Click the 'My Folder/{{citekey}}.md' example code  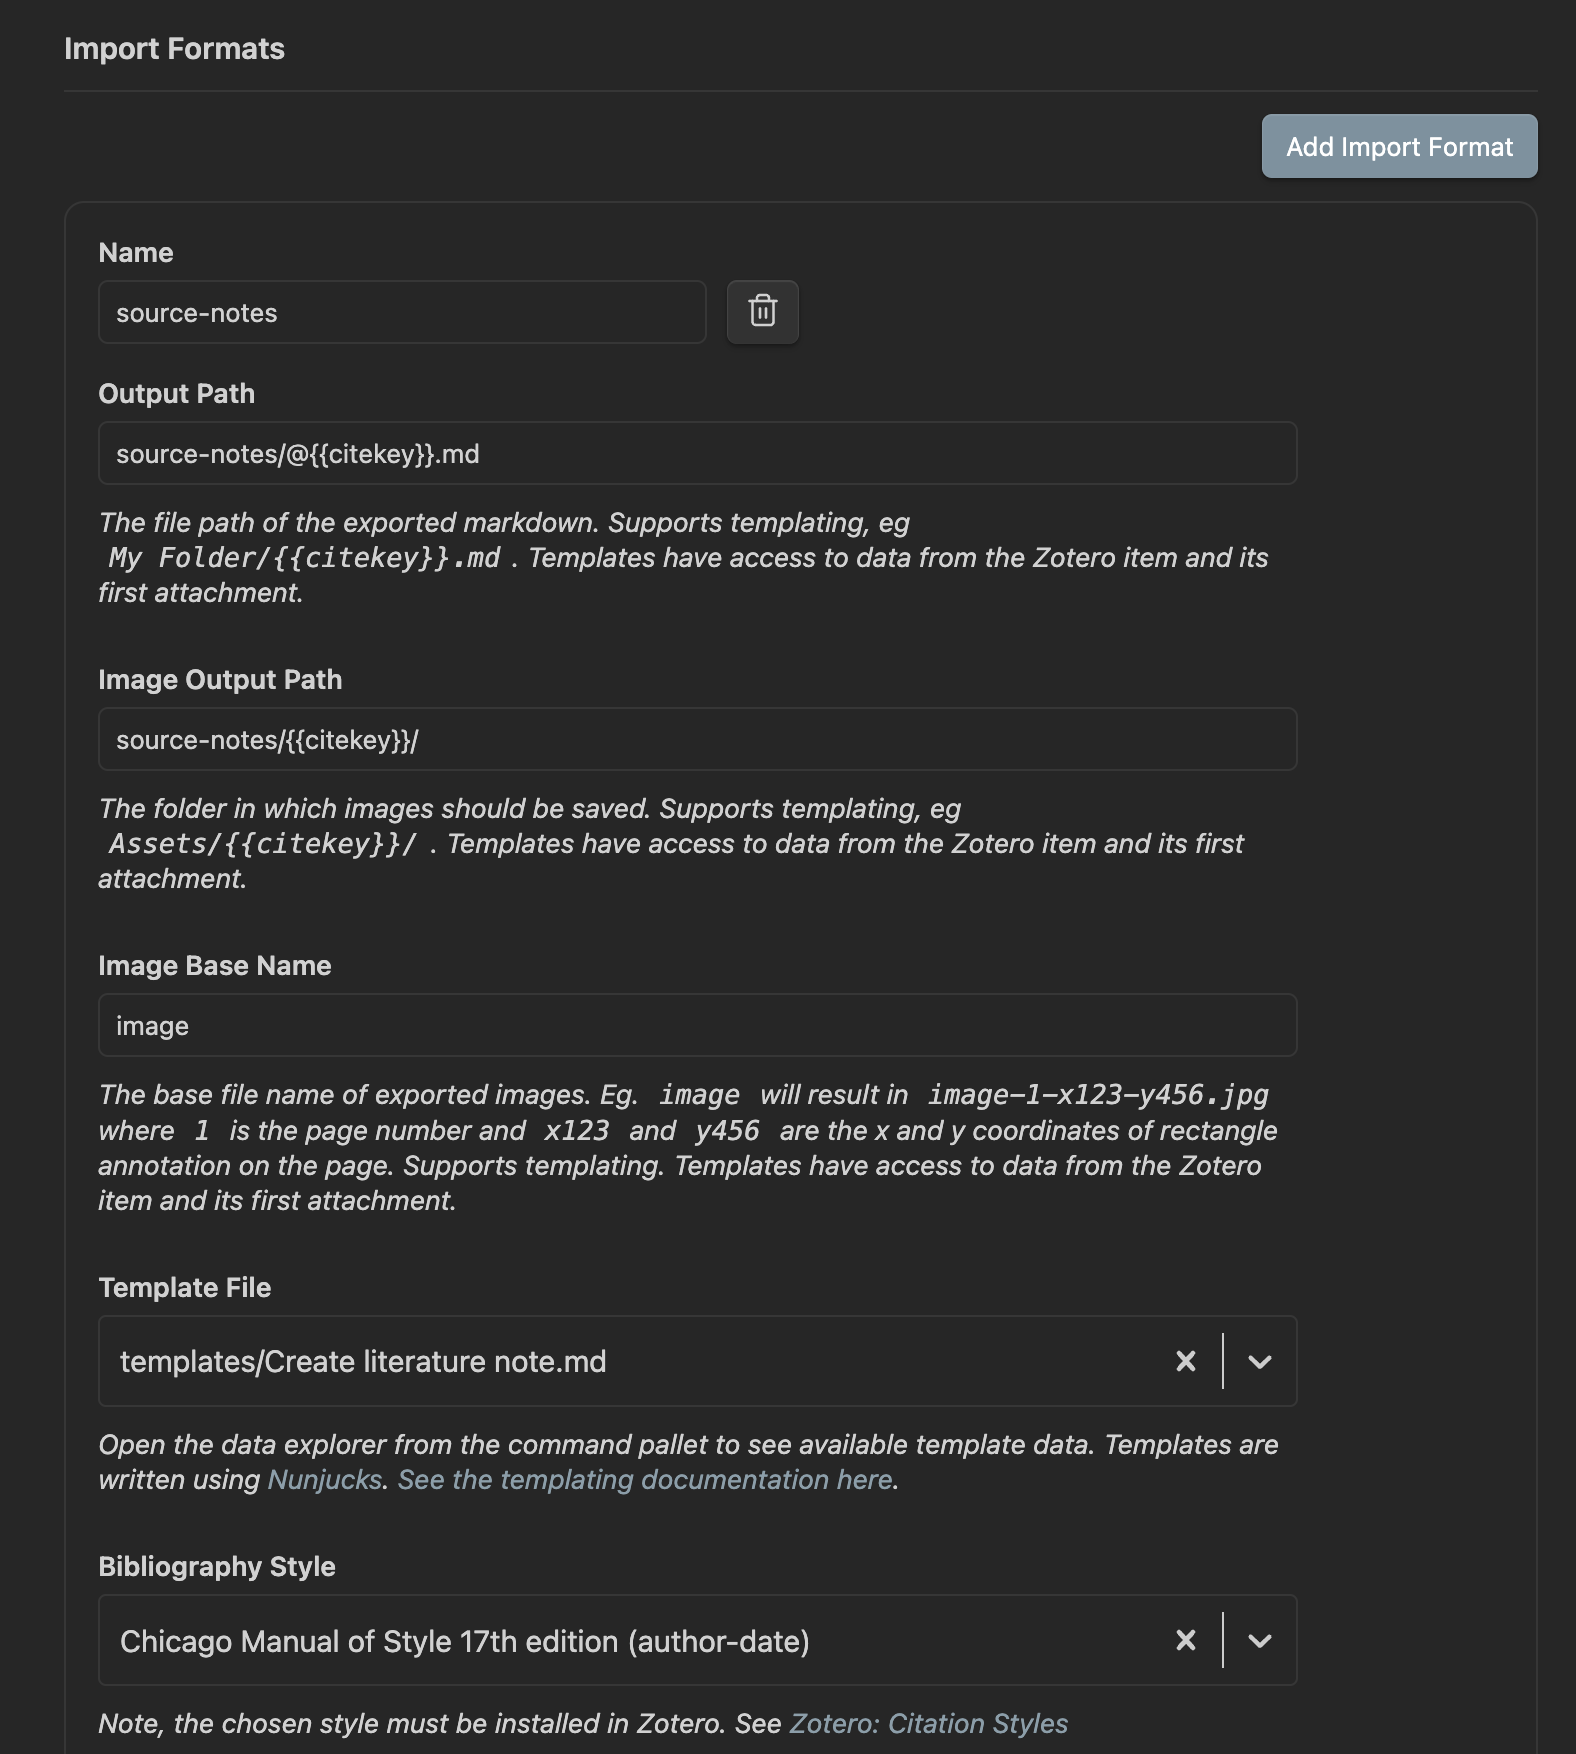click(x=304, y=558)
